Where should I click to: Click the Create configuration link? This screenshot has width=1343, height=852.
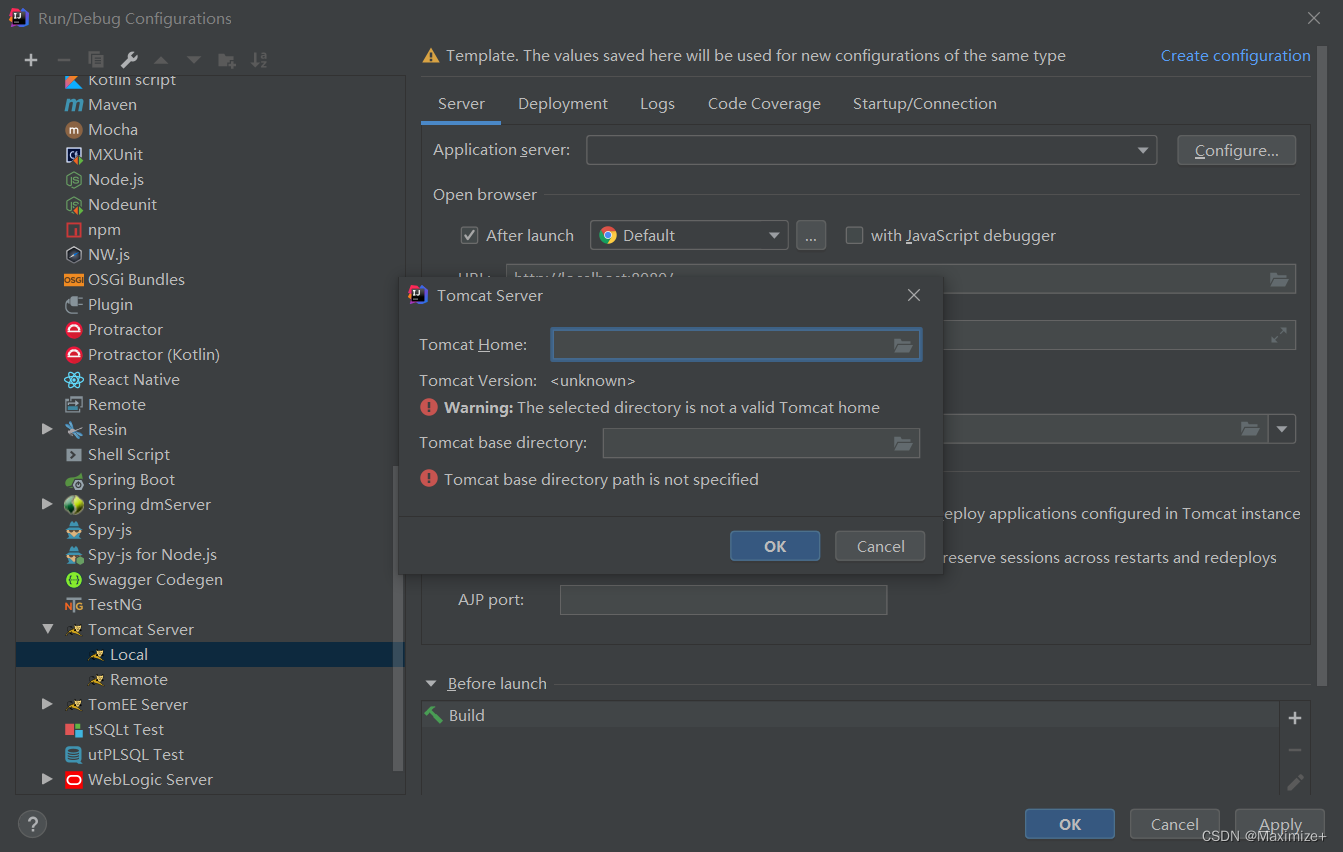tap(1235, 56)
